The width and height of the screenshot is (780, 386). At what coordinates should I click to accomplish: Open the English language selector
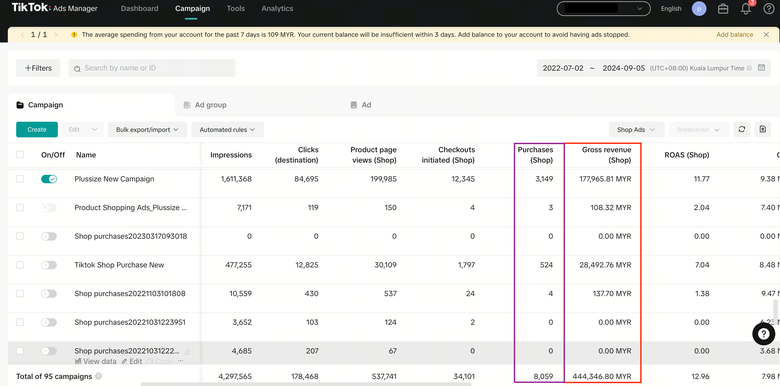[x=671, y=8]
